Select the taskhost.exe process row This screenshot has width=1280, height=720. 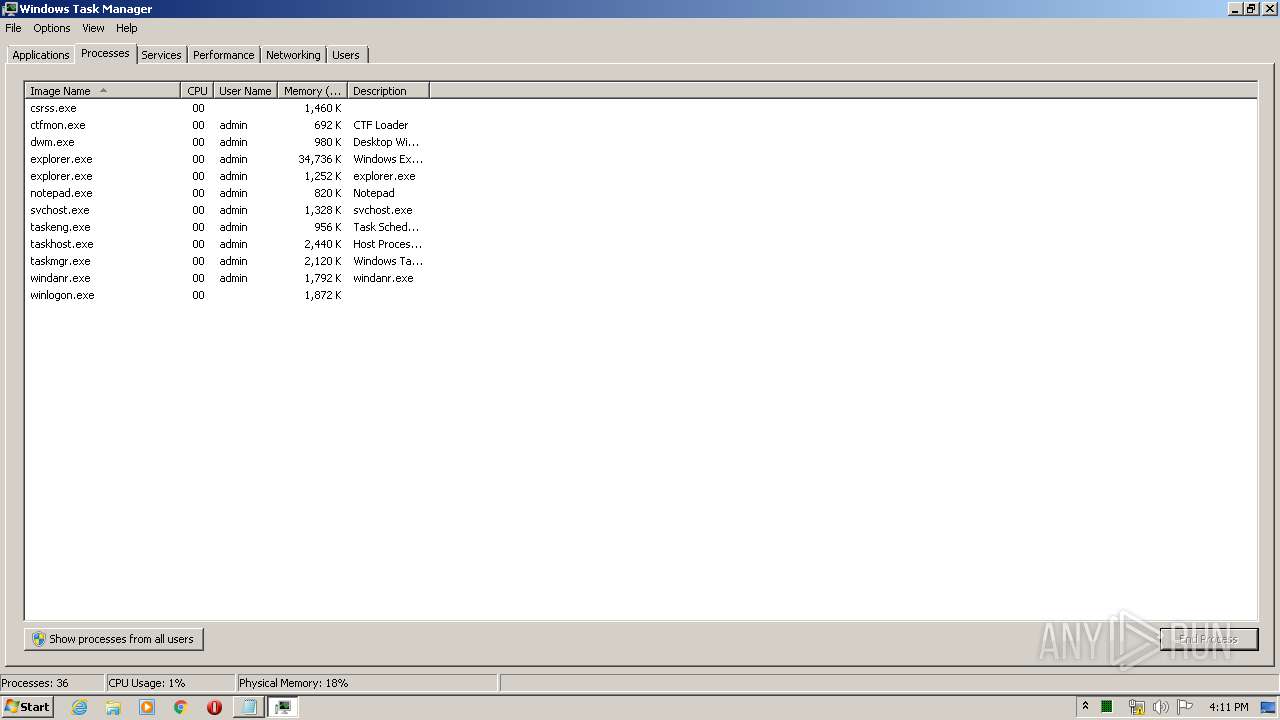click(228, 244)
